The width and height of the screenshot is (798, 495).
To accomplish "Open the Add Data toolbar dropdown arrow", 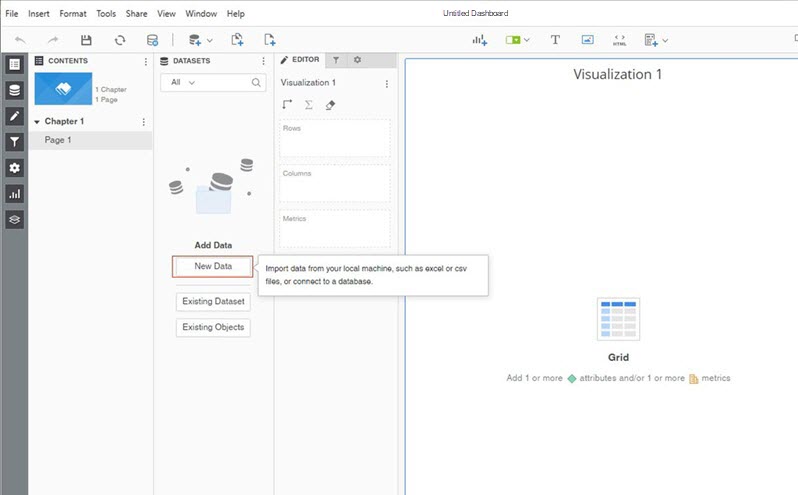I will 209,41.
